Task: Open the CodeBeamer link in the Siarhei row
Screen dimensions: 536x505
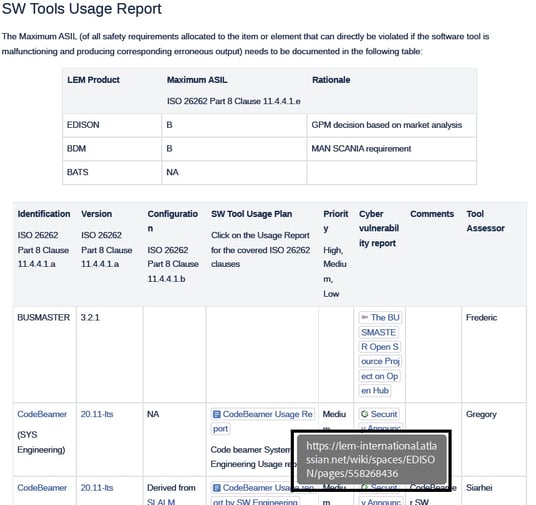Action: 42,488
